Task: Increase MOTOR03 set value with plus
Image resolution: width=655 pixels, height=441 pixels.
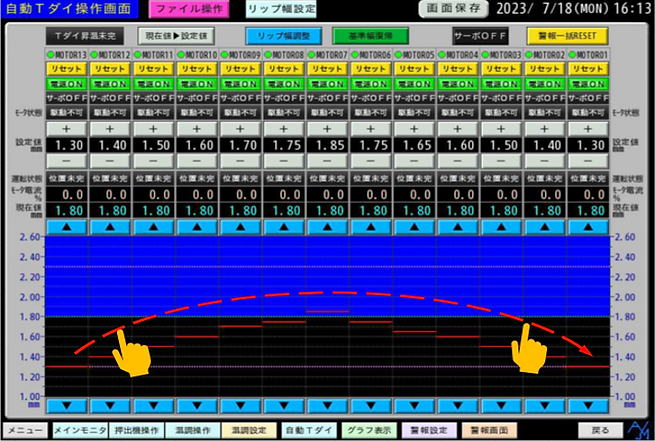Action: click(501, 129)
